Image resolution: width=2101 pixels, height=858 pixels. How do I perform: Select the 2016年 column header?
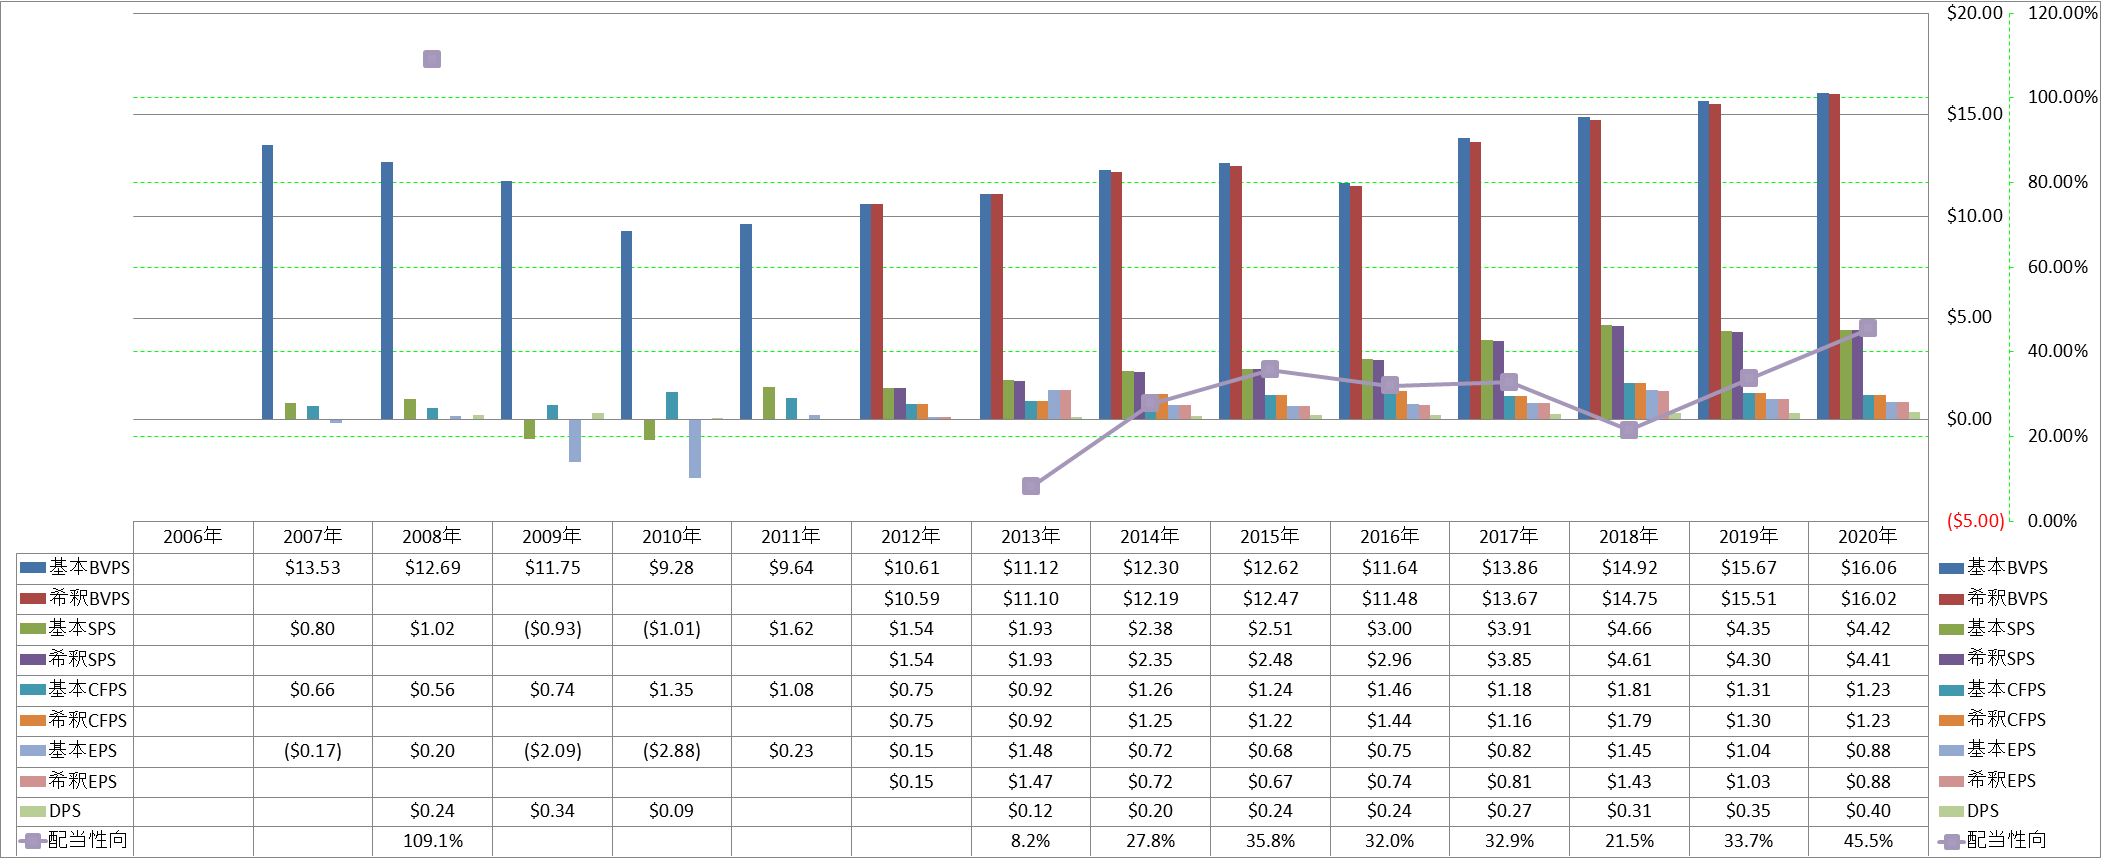pyautogui.click(x=1390, y=537)
